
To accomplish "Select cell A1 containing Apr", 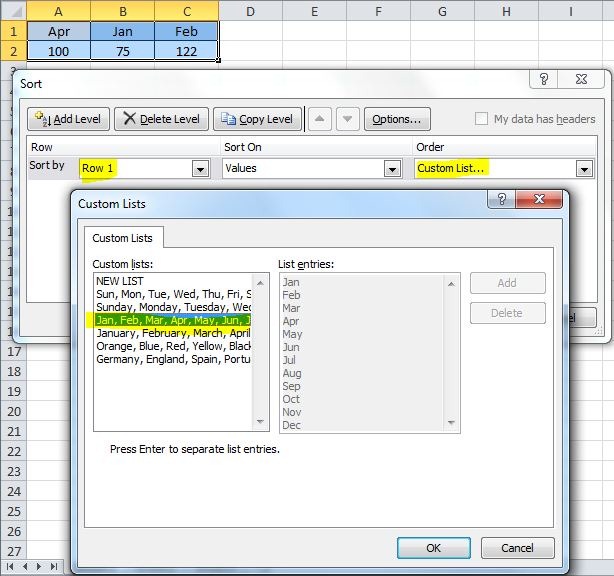I will pos(59,31).
